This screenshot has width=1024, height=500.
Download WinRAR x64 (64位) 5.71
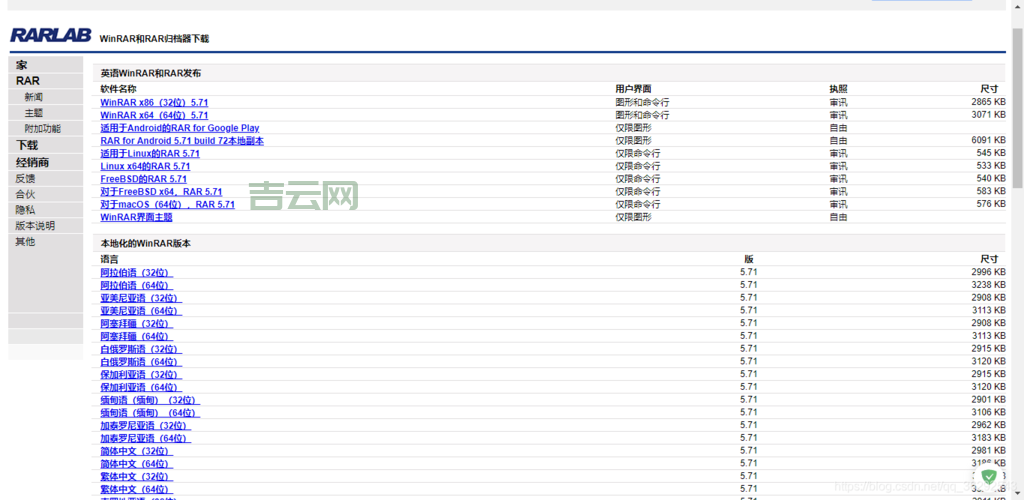coord(154,116)
